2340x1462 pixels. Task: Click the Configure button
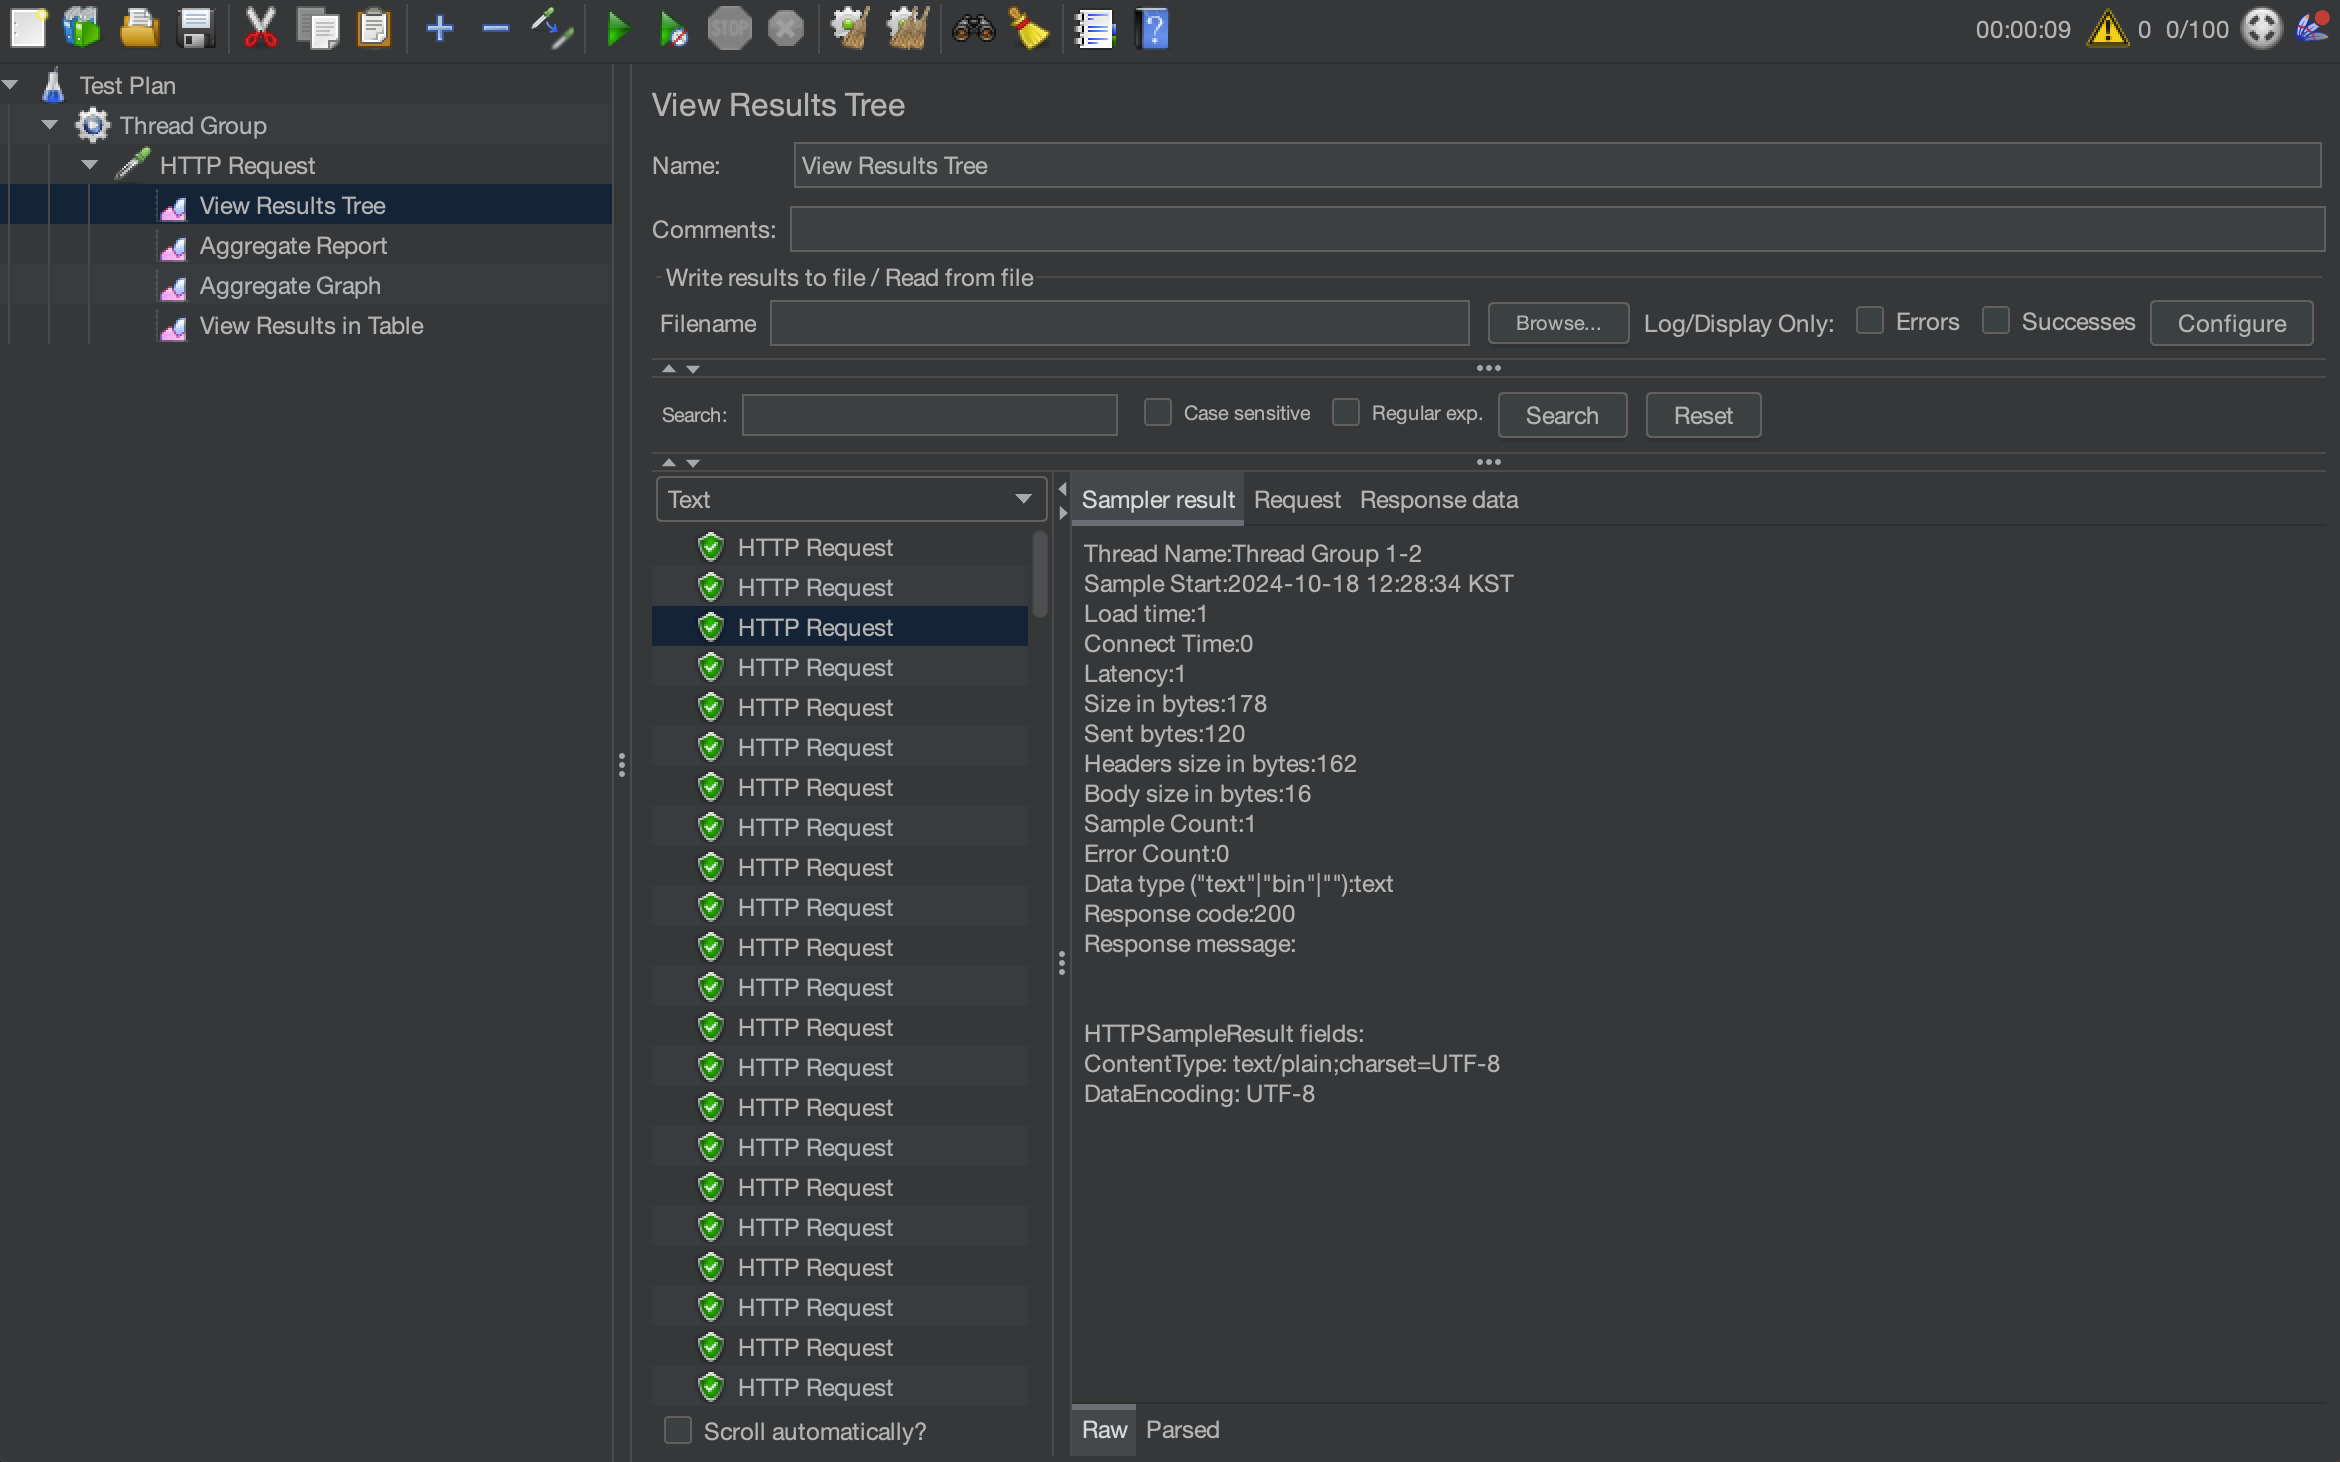(2231, 323)
